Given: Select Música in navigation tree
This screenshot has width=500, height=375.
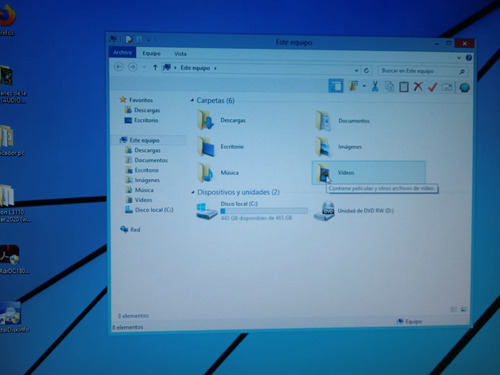Looking at the screenshot, I should tap(140, 190).
